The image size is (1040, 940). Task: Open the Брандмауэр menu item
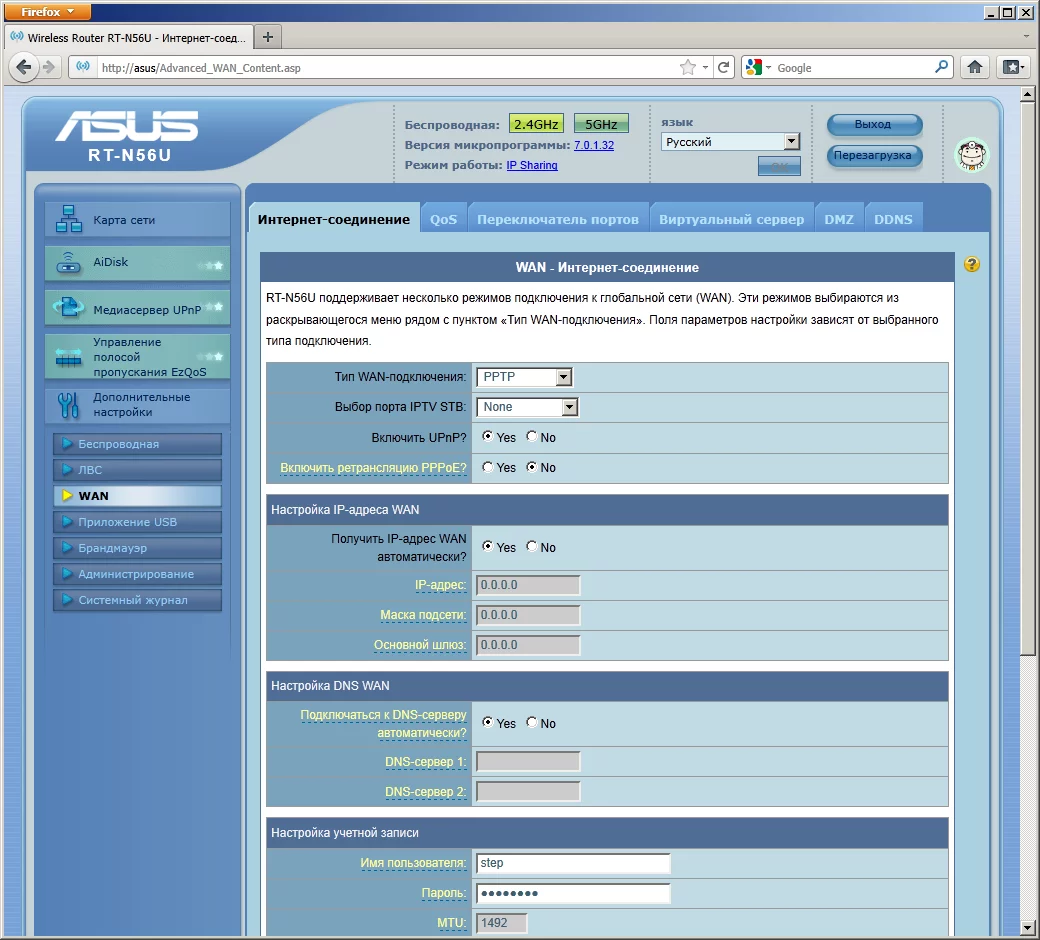[x=137, y=548]
